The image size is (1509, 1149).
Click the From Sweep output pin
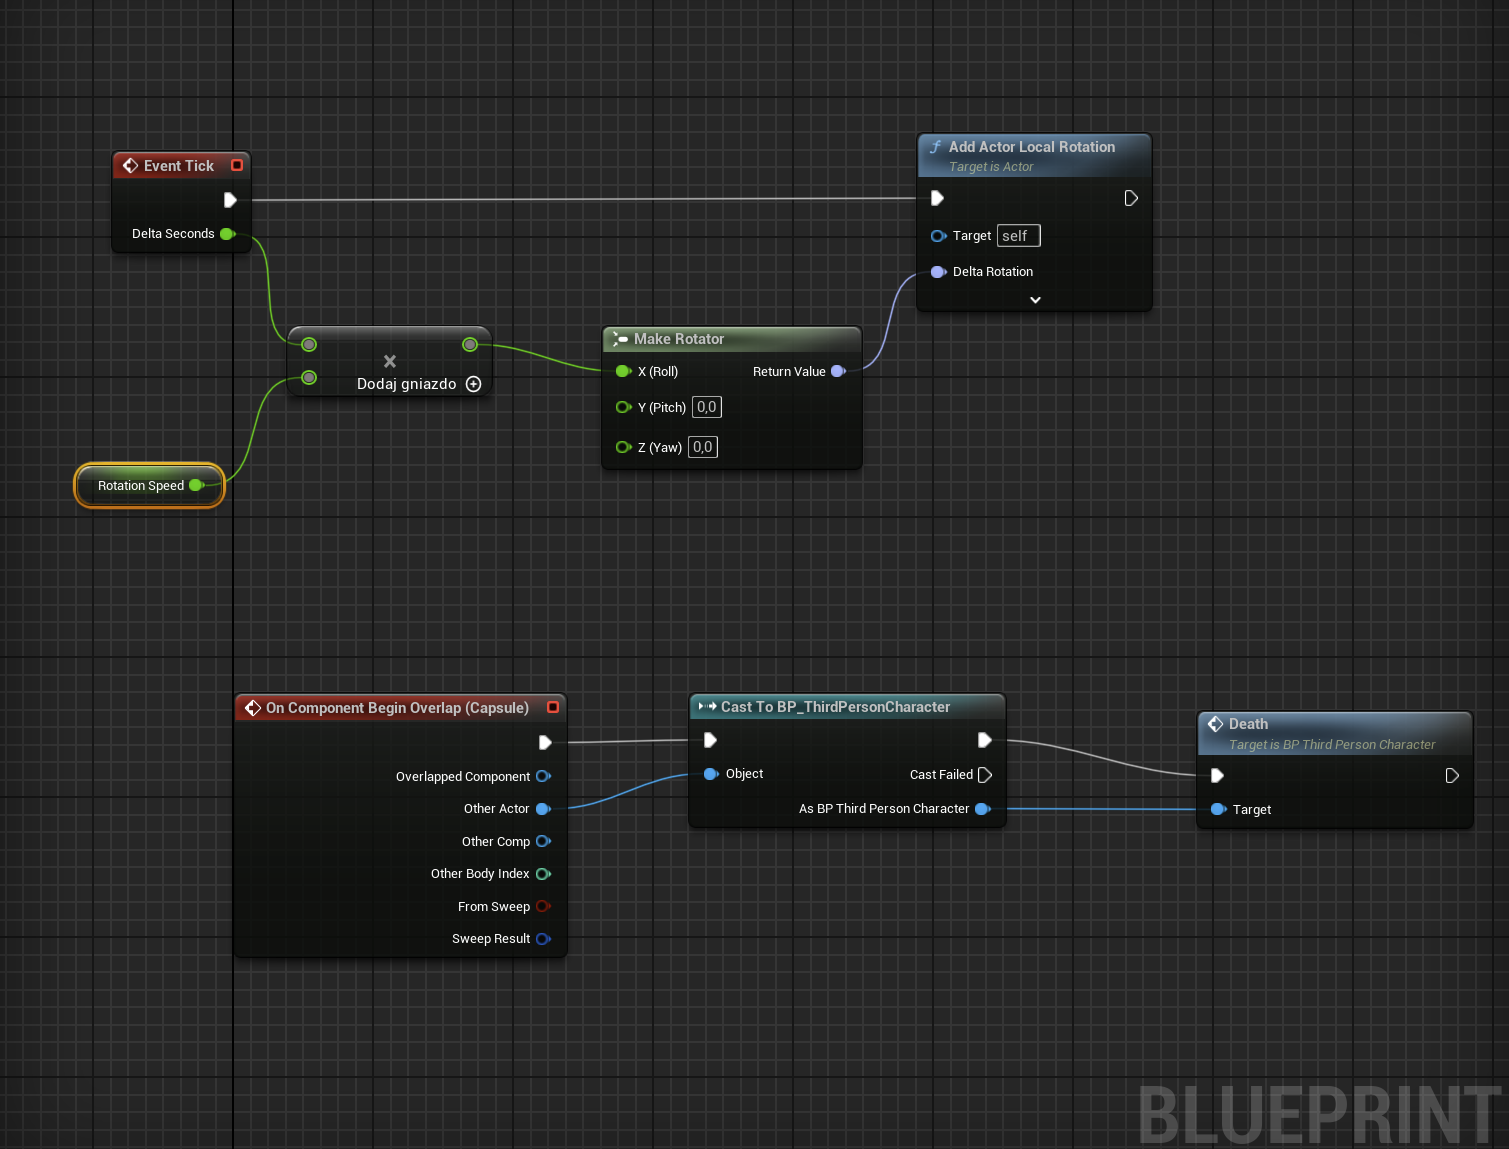(543, 907)
